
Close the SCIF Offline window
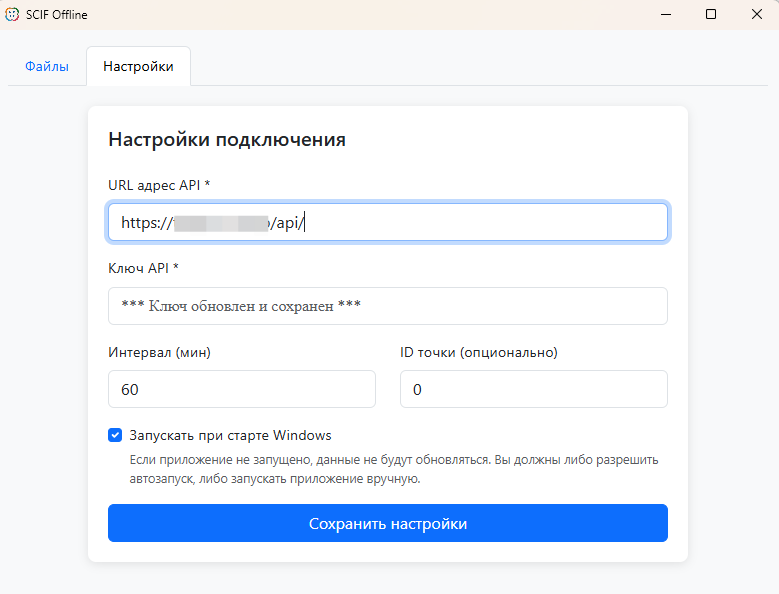(x=756, y=14)
